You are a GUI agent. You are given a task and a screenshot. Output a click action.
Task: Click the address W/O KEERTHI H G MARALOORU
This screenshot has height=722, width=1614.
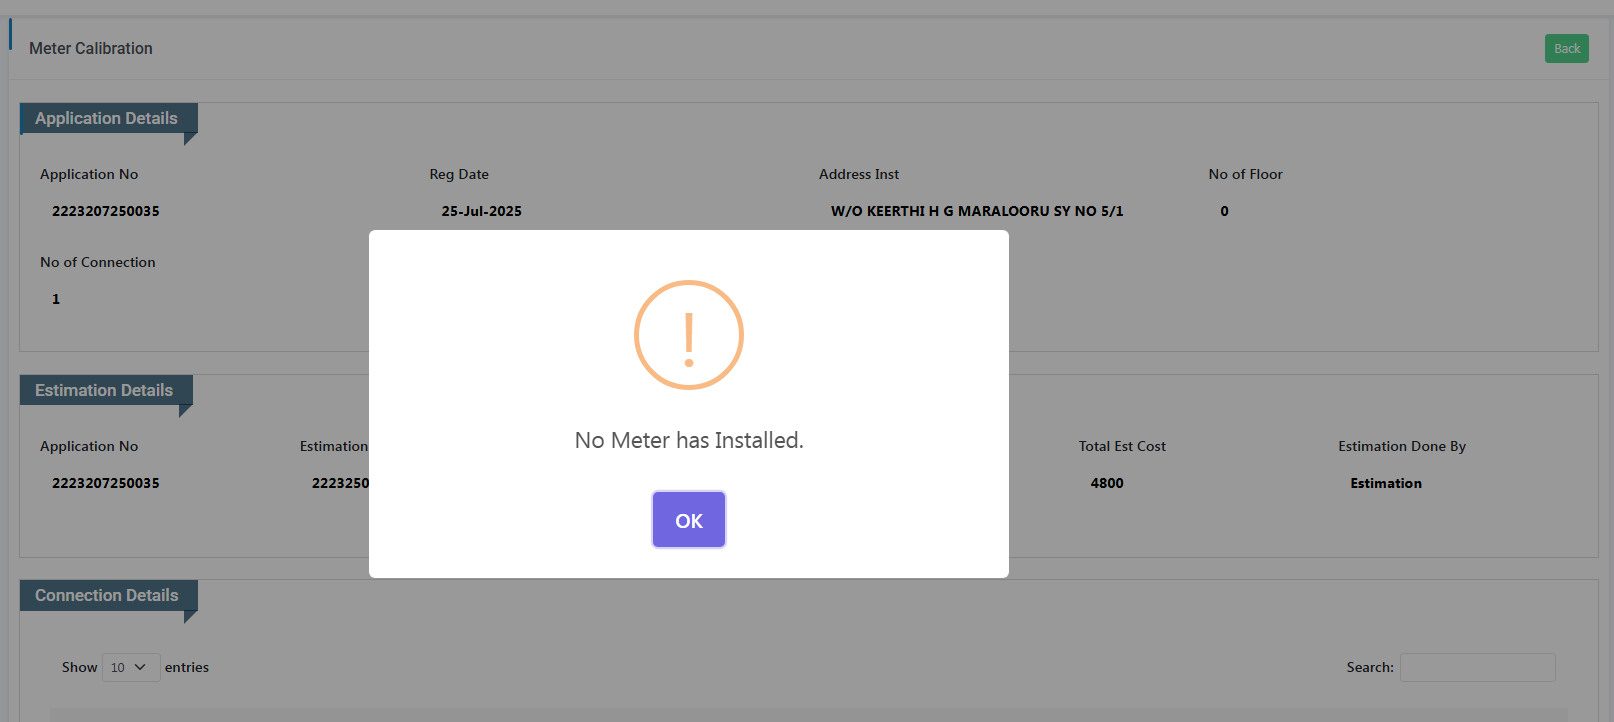click(977, 211)
